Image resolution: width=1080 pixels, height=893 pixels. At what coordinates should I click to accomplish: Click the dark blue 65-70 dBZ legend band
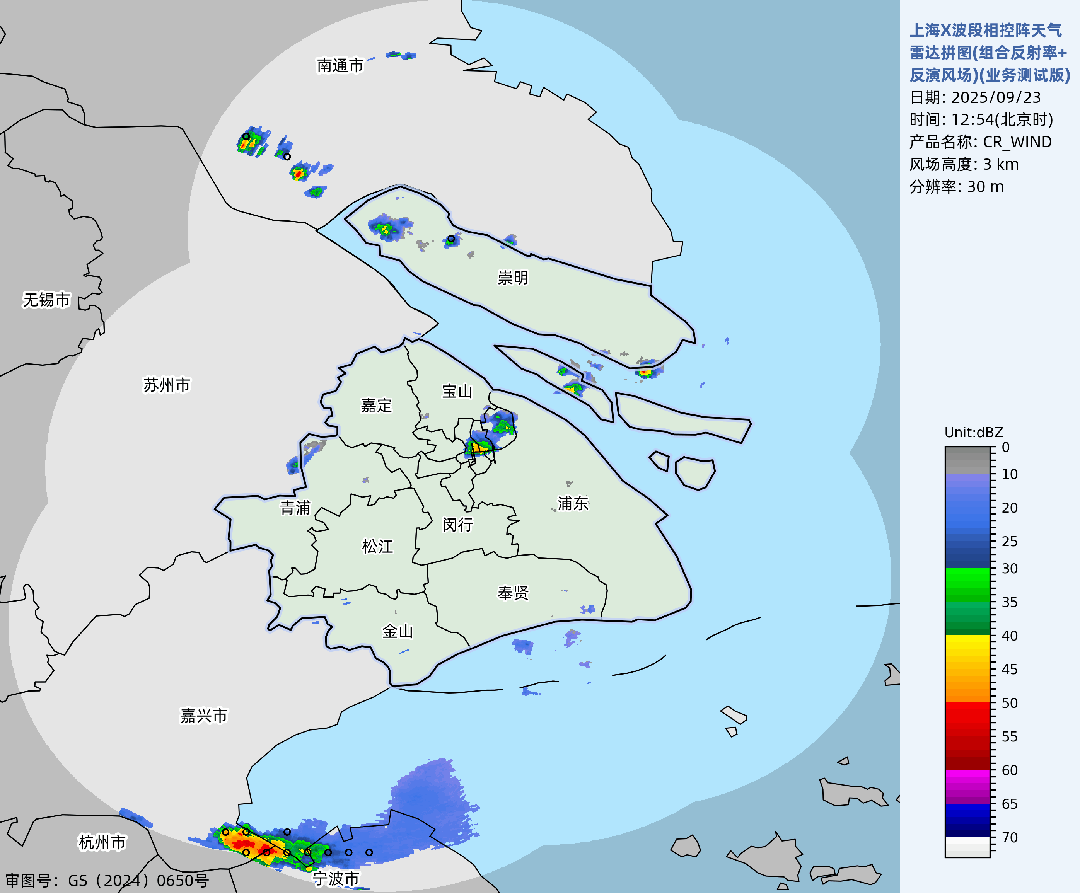[x=968, y=820]
